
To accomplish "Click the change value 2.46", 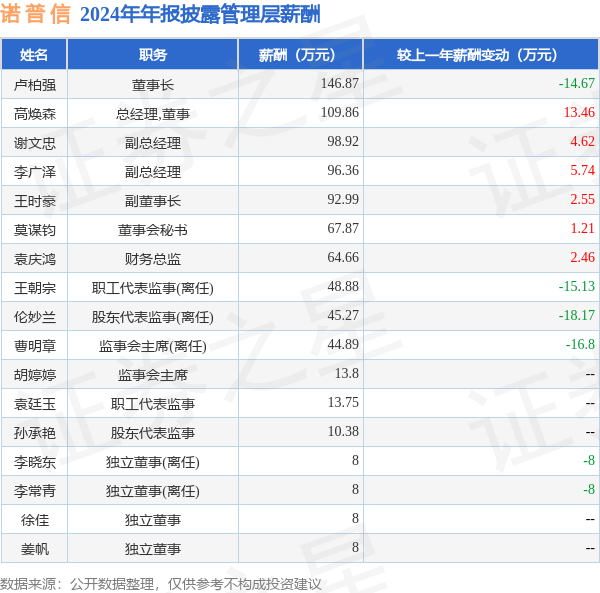I will (x=582, y=257).
